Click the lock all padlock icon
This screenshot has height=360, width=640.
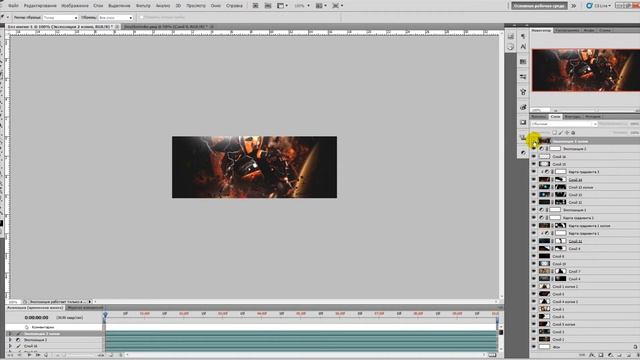573,133
